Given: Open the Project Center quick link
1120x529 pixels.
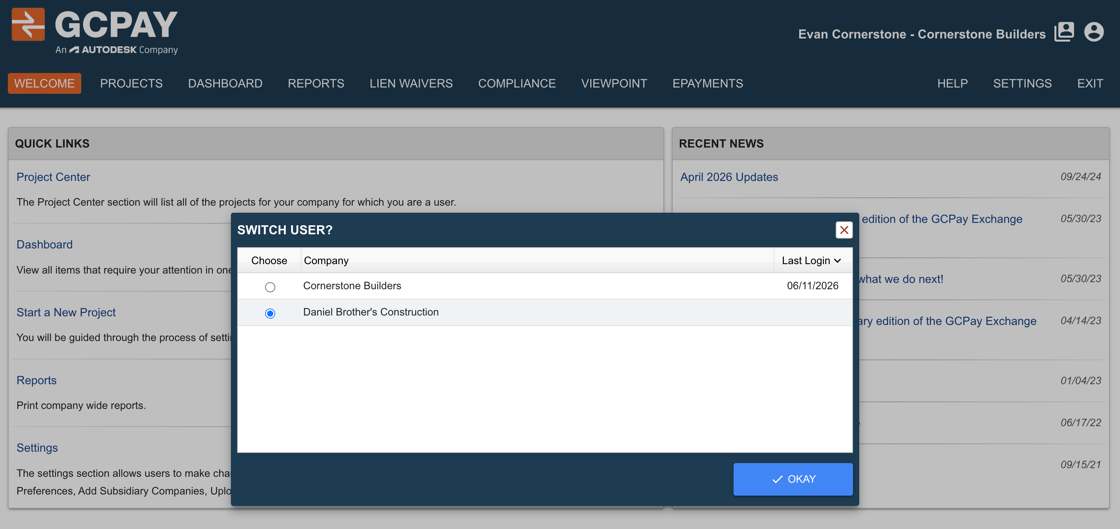Looking at the screenshot, I should pyautogui.click(x=54, y=177).
